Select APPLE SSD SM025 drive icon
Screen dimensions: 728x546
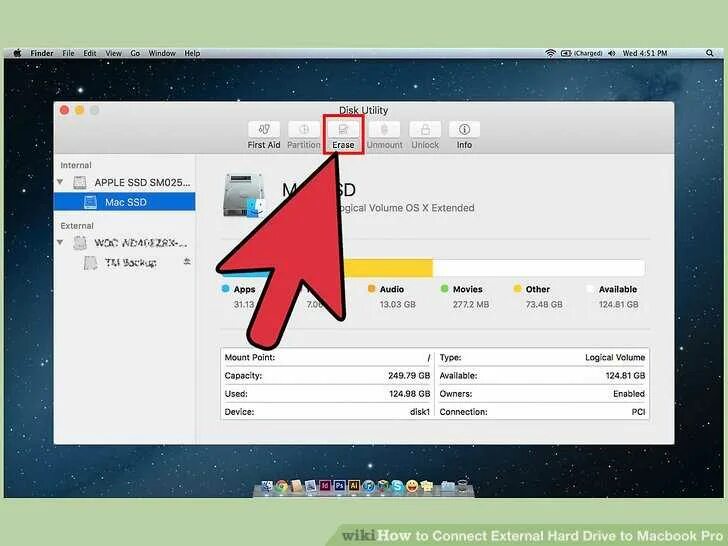[80, 182]
